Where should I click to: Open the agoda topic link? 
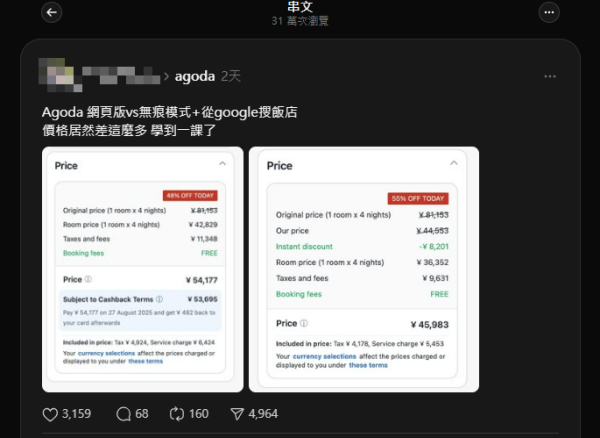(x=195, y=77)
